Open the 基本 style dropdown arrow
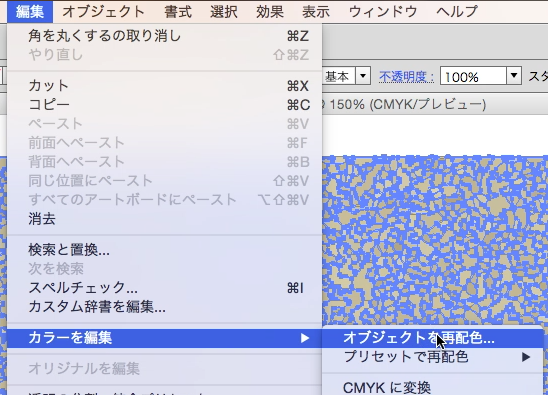 point(363,76)
